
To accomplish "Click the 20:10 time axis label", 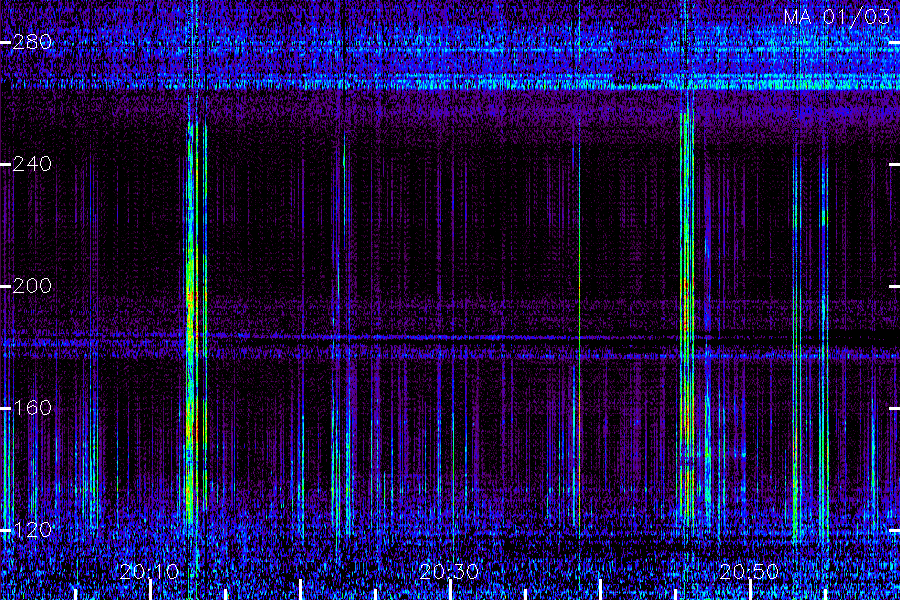I will pos(149,572).
